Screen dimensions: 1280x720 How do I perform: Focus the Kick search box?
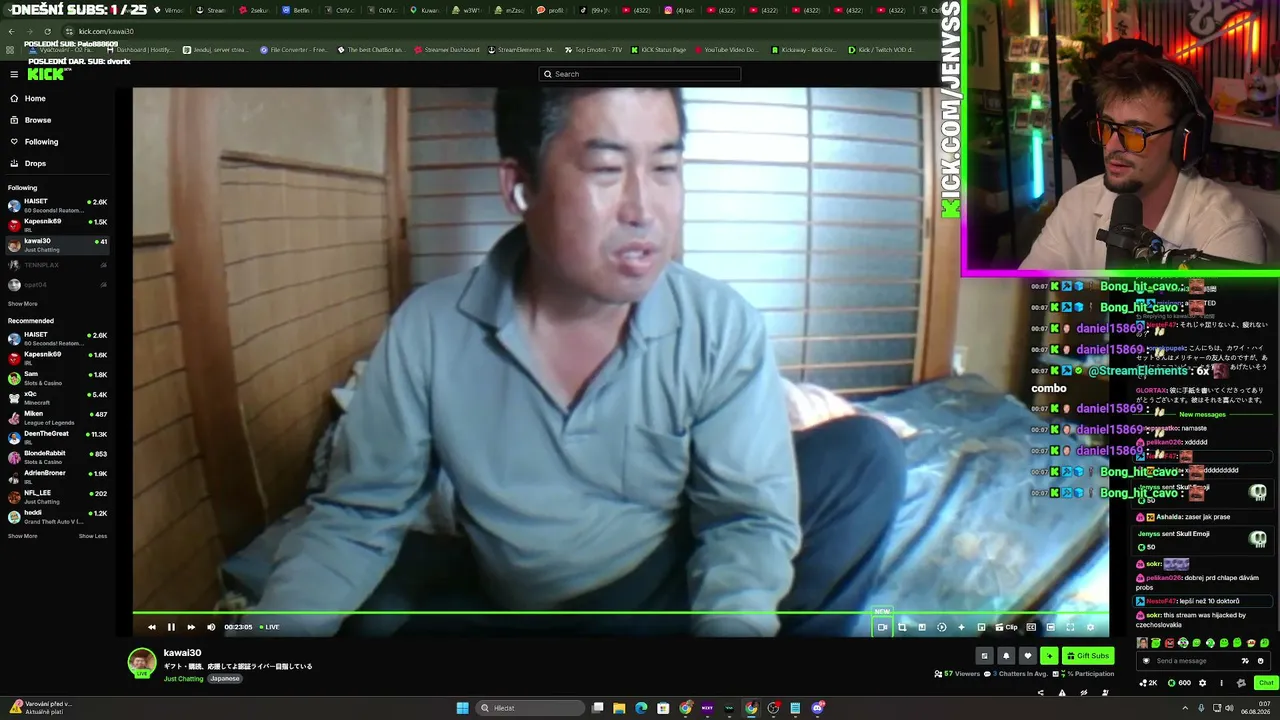[640, 74]
